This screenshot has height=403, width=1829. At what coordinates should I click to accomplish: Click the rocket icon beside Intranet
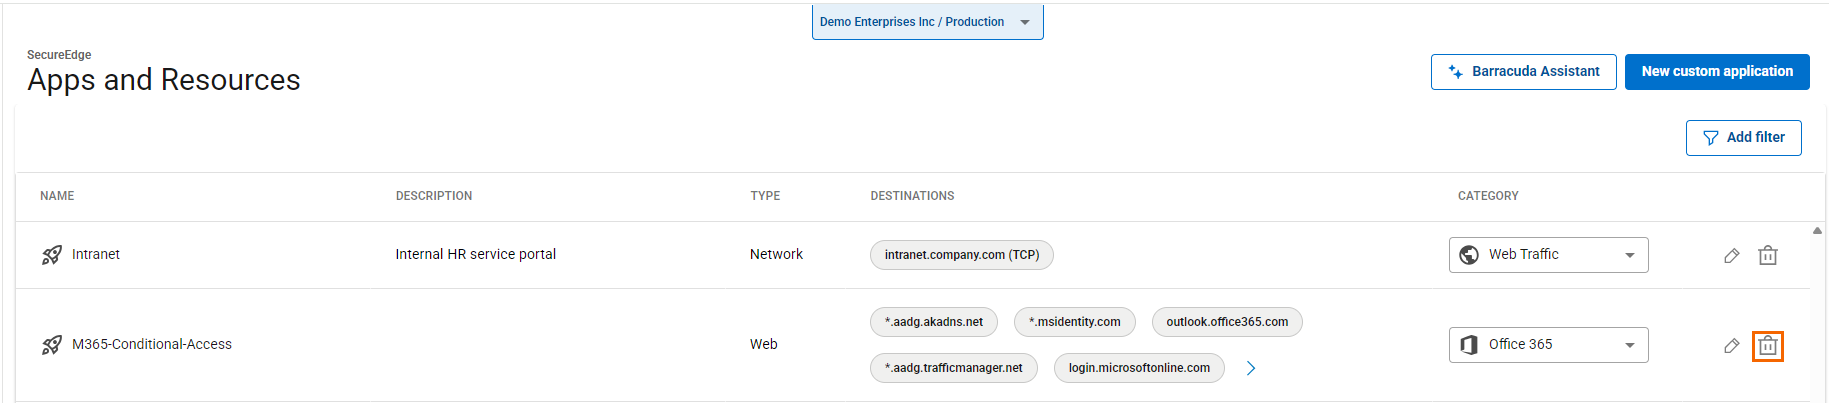pyautogui.click(x=52, y=255)
